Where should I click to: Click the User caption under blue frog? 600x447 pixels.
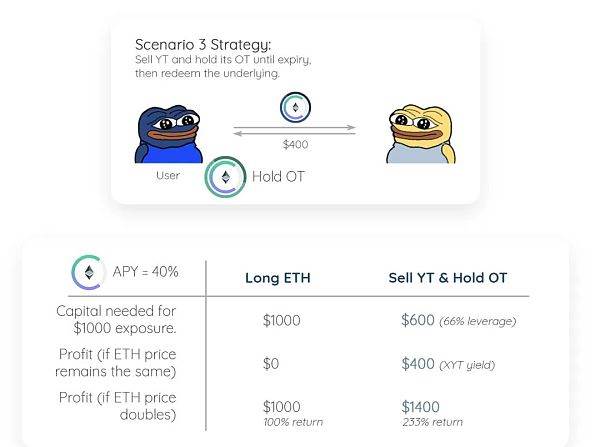tap(168, 176)
